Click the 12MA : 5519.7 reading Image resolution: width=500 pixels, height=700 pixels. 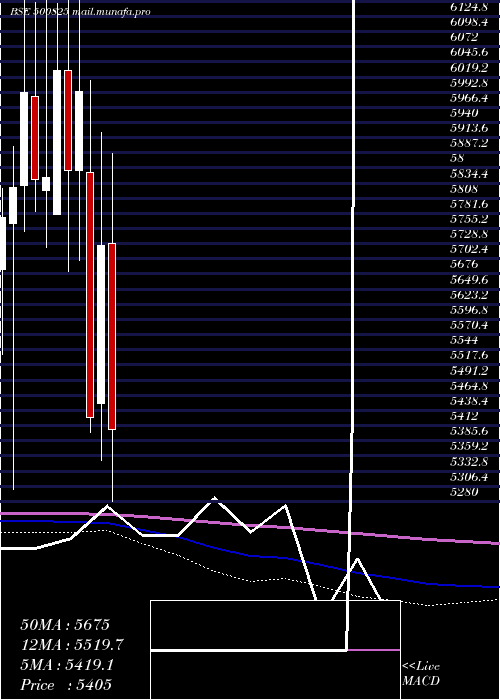pyautogui.click(x=72, y=645)
